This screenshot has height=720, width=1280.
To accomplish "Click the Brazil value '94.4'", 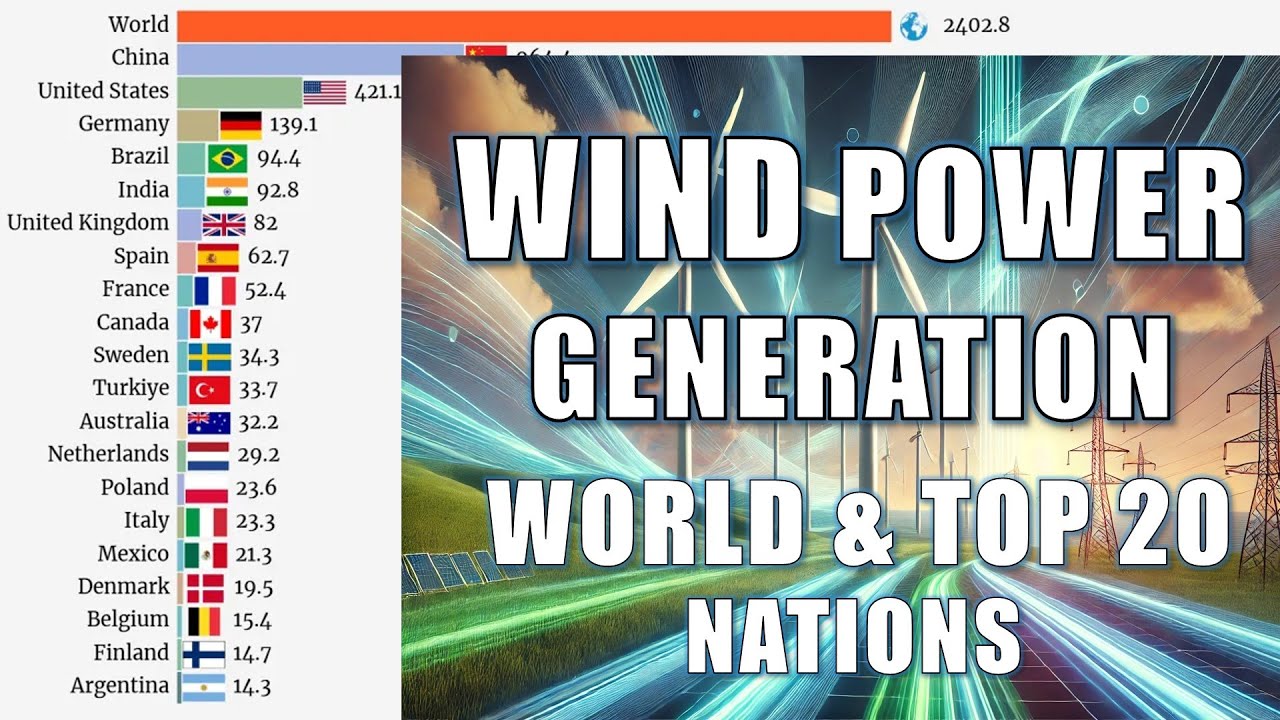I will pyautogui.click(x=279, y=158).
